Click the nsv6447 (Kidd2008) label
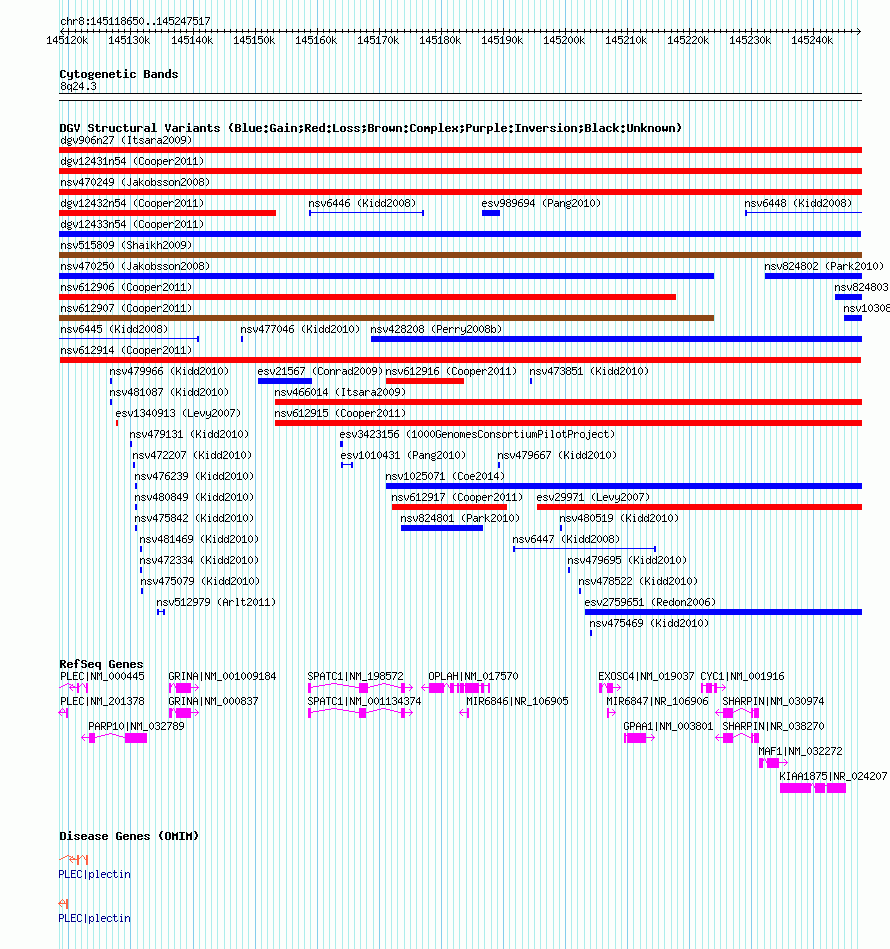Image resolution: width=890 pixels, height=949 pixels. [x=566, y=539]
